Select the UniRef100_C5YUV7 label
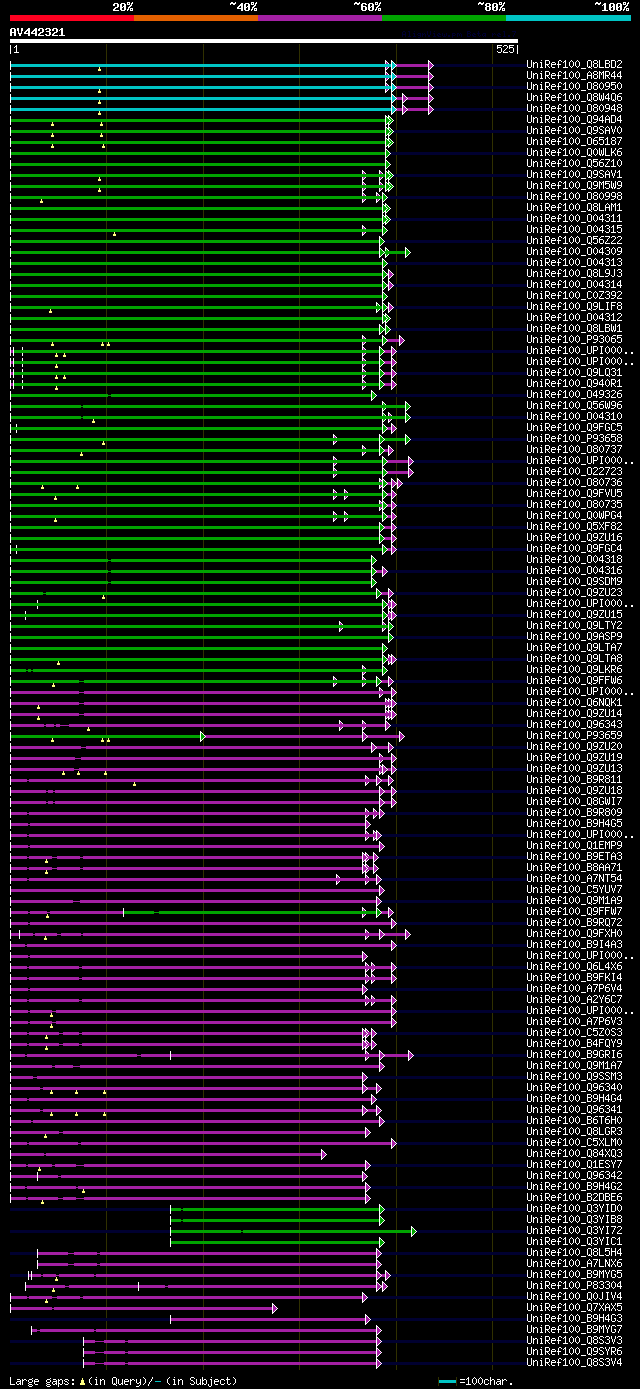The height and width of the screenshot is (1389, 640). click(x=574, y=890)
